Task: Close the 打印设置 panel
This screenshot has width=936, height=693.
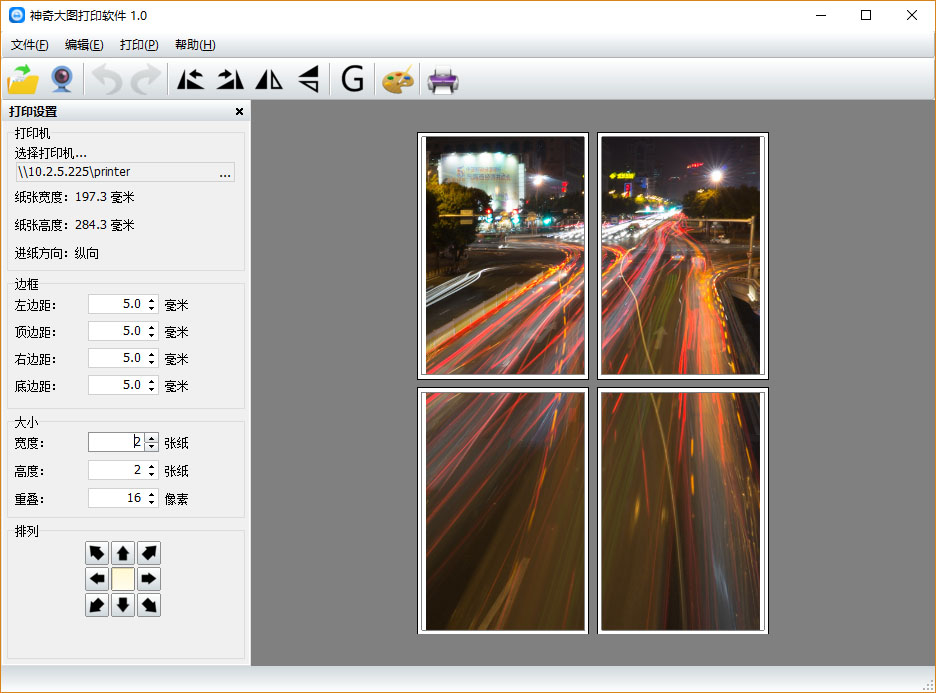Action: click(239, 112)
